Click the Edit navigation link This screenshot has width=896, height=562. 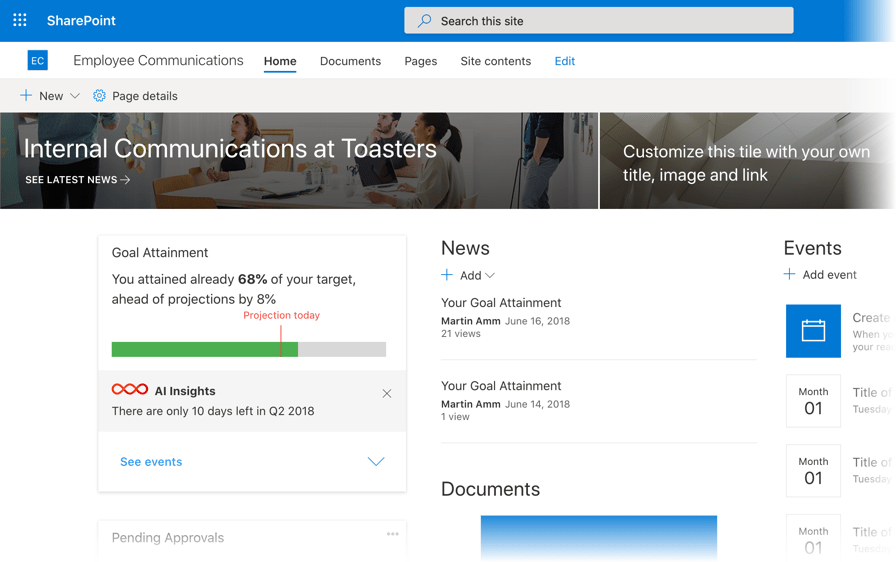[x=565, y=61]
